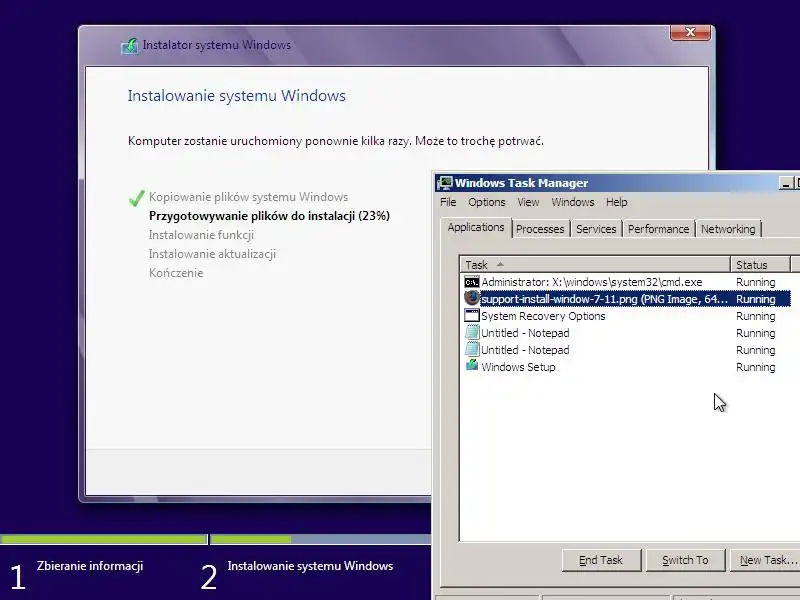
Task: Click the System Recovery Options window icon
Action: coord(471,315)
